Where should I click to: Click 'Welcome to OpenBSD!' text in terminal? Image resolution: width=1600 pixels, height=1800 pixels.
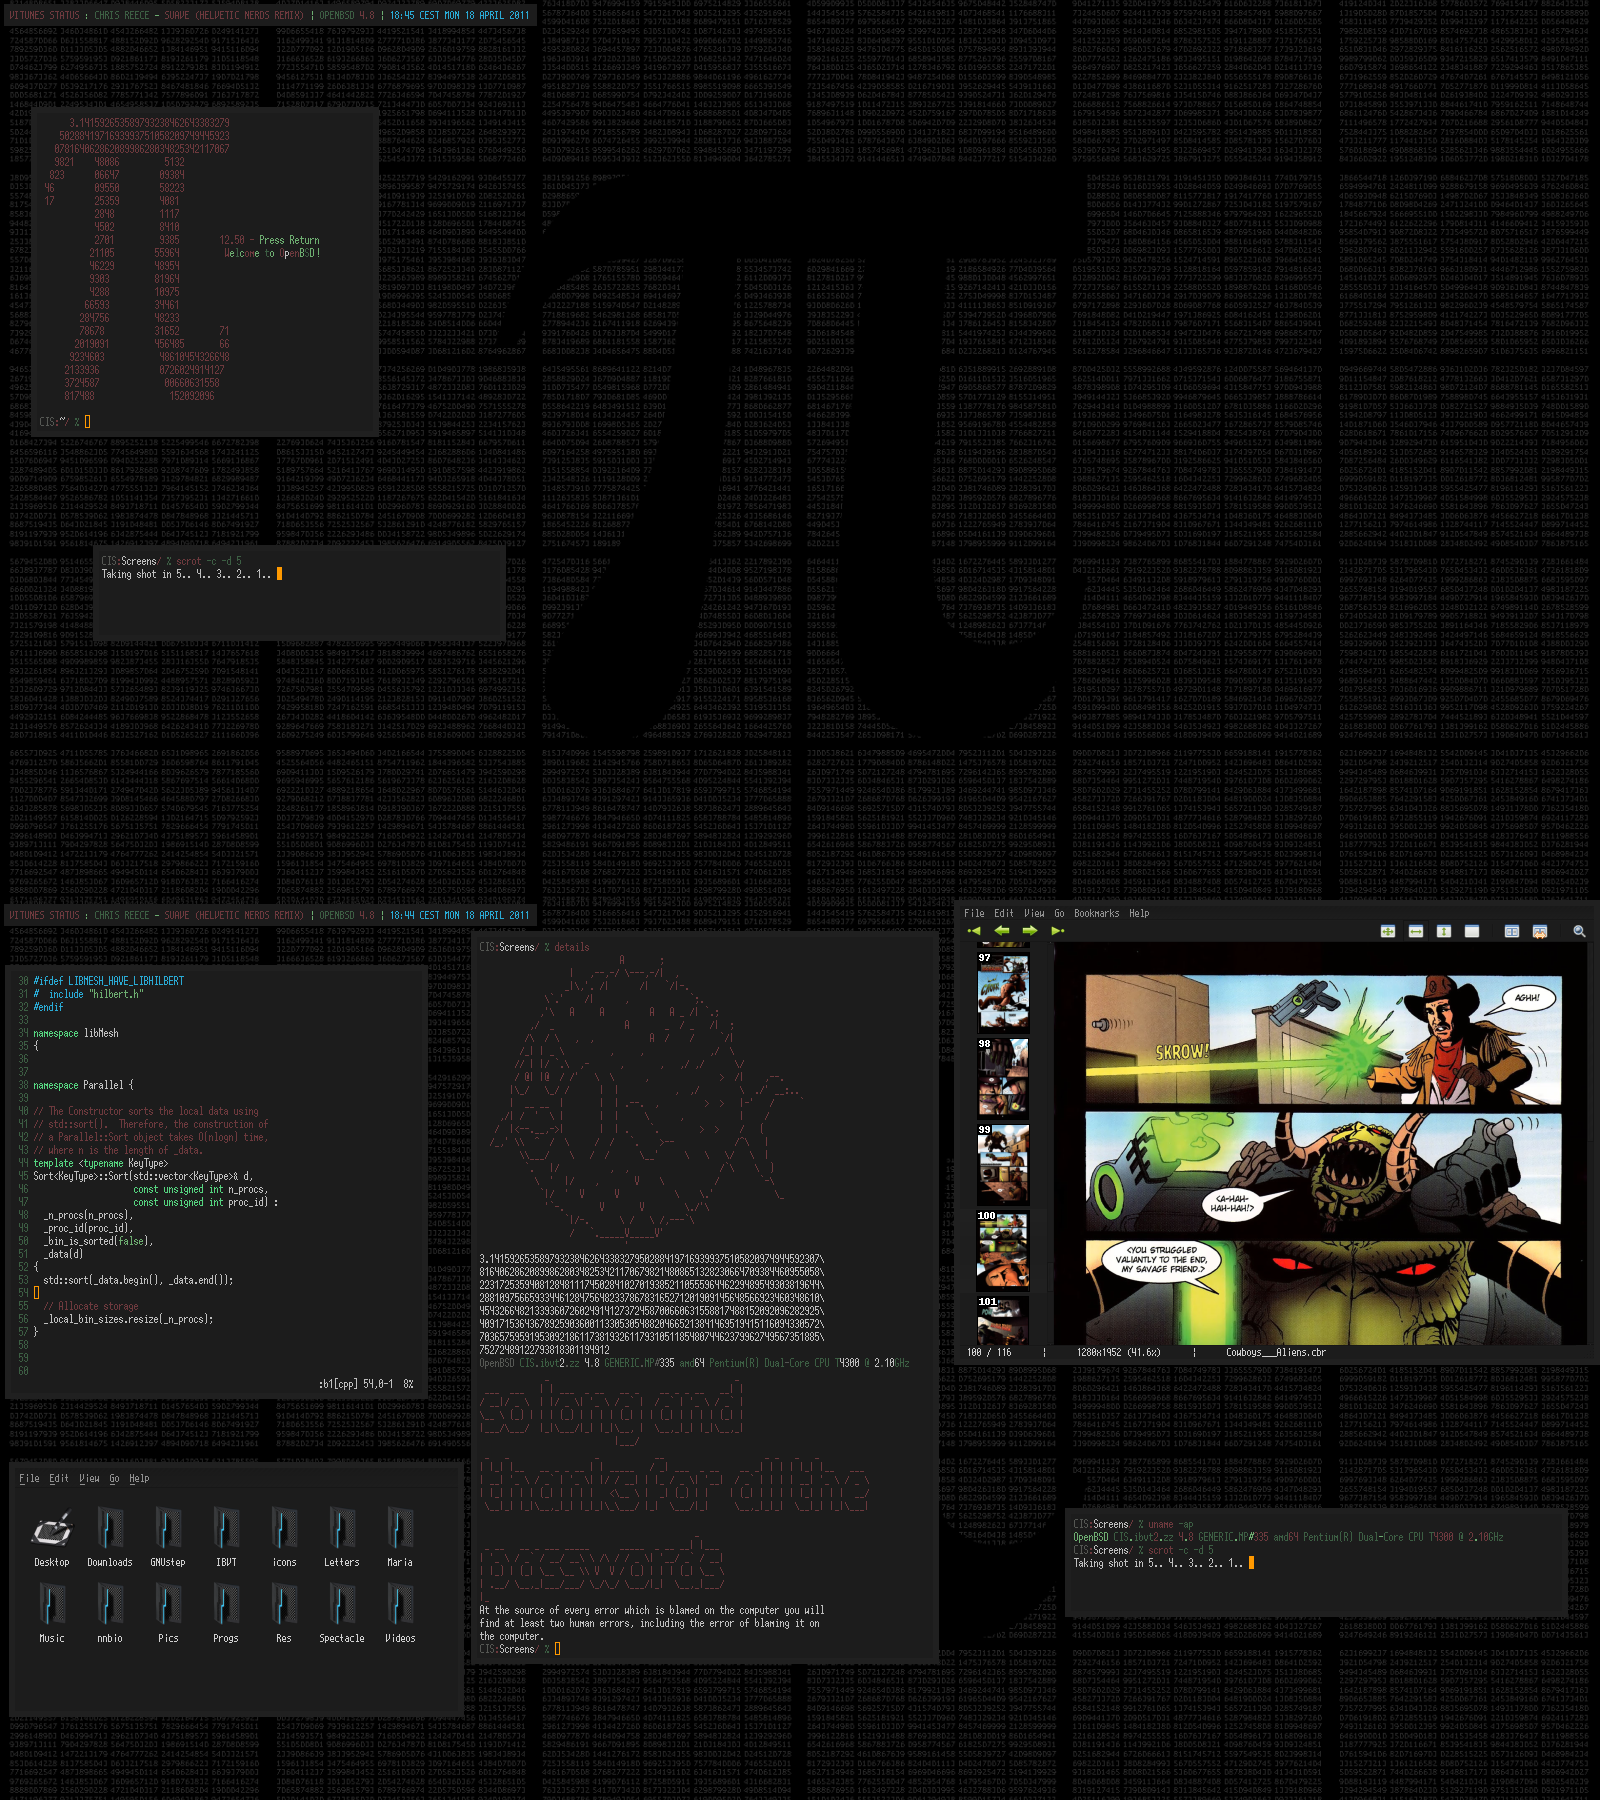[x=272, y=253]
